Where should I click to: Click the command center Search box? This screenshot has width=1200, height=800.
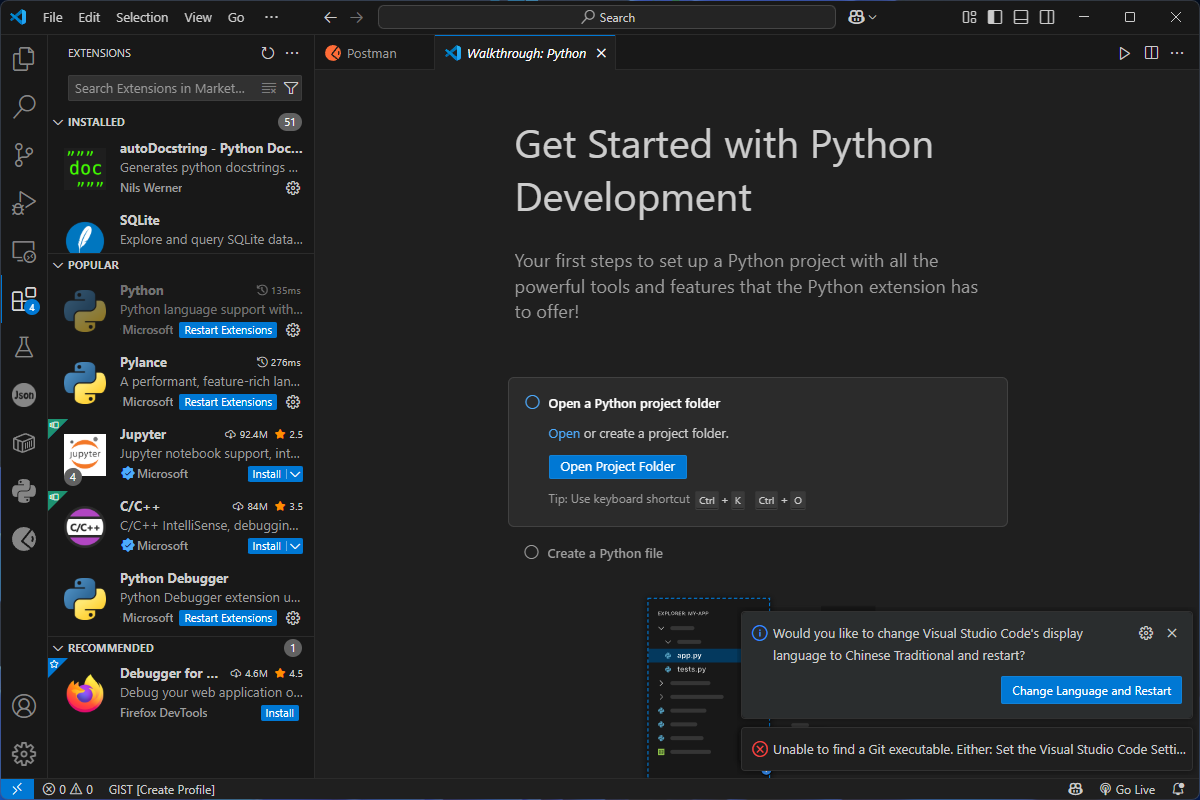pyautogui.click(x=607, y=17)
